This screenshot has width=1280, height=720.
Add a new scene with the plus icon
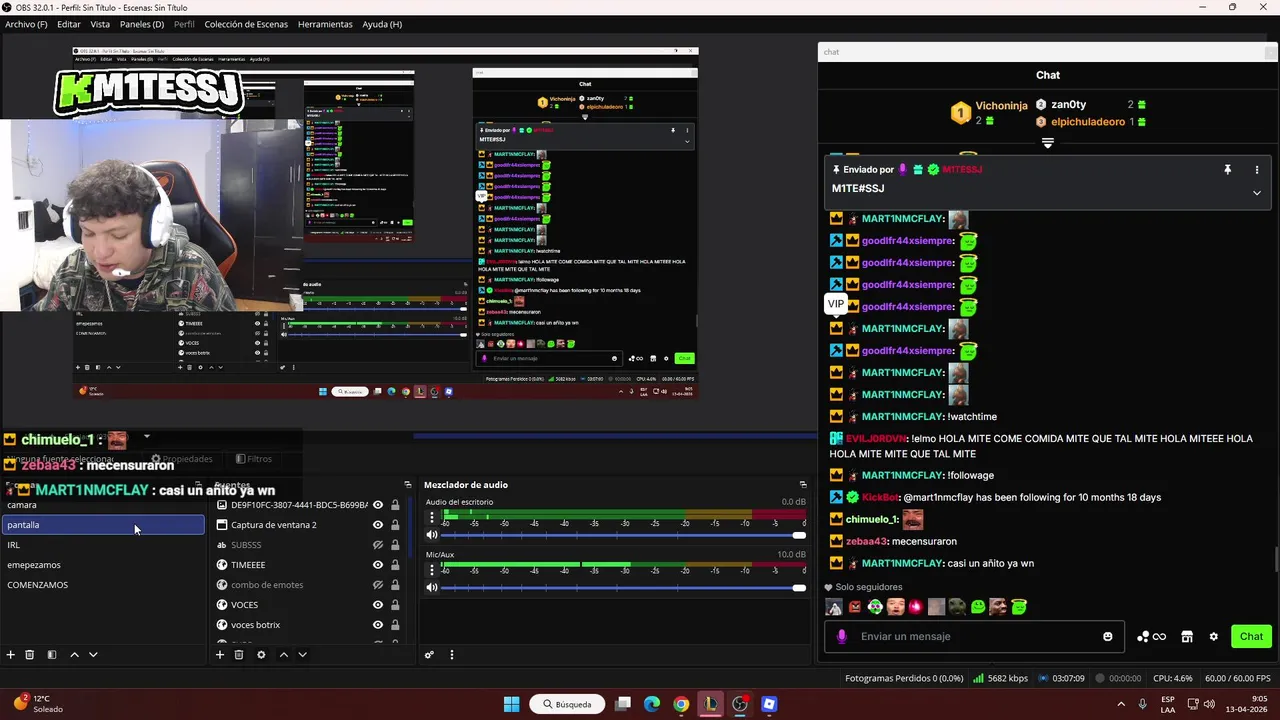pos(11,655)
